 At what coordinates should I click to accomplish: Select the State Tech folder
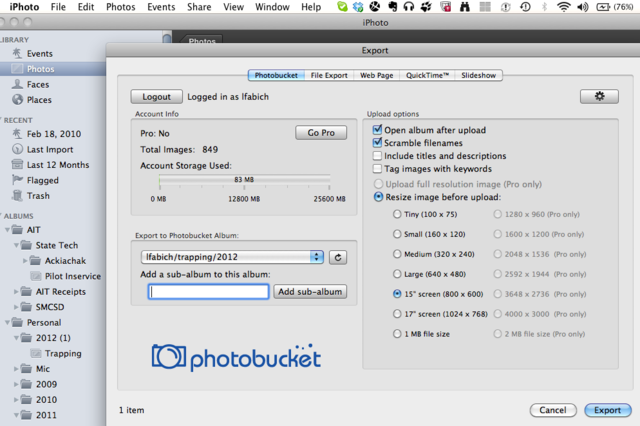[x=56, y=245]
